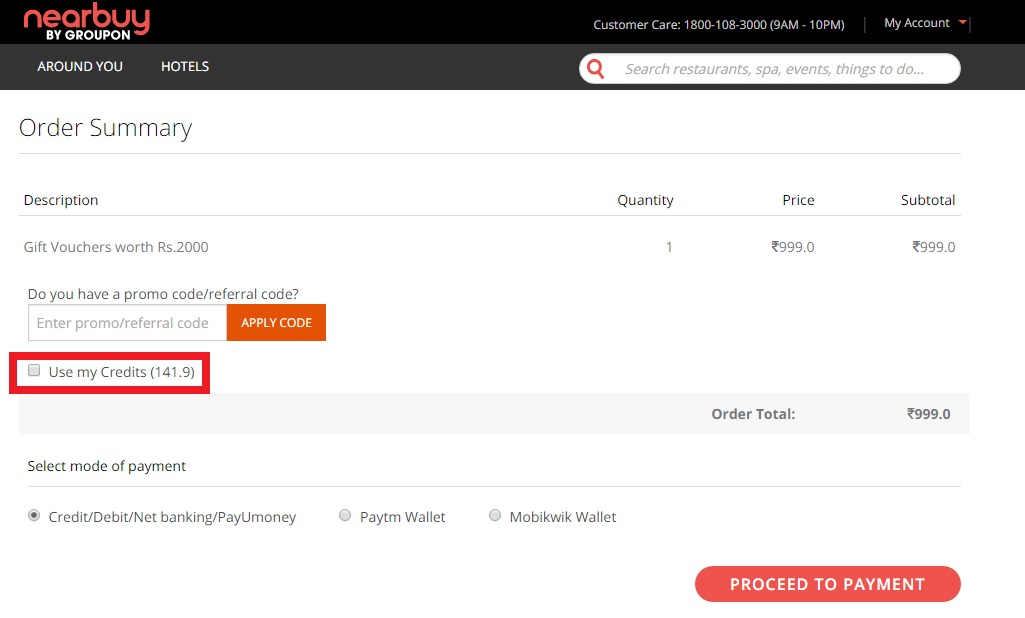Click the promo/referral code input field
The width and height of the screenshot is (1025, 618).
[x=127, y=322]
